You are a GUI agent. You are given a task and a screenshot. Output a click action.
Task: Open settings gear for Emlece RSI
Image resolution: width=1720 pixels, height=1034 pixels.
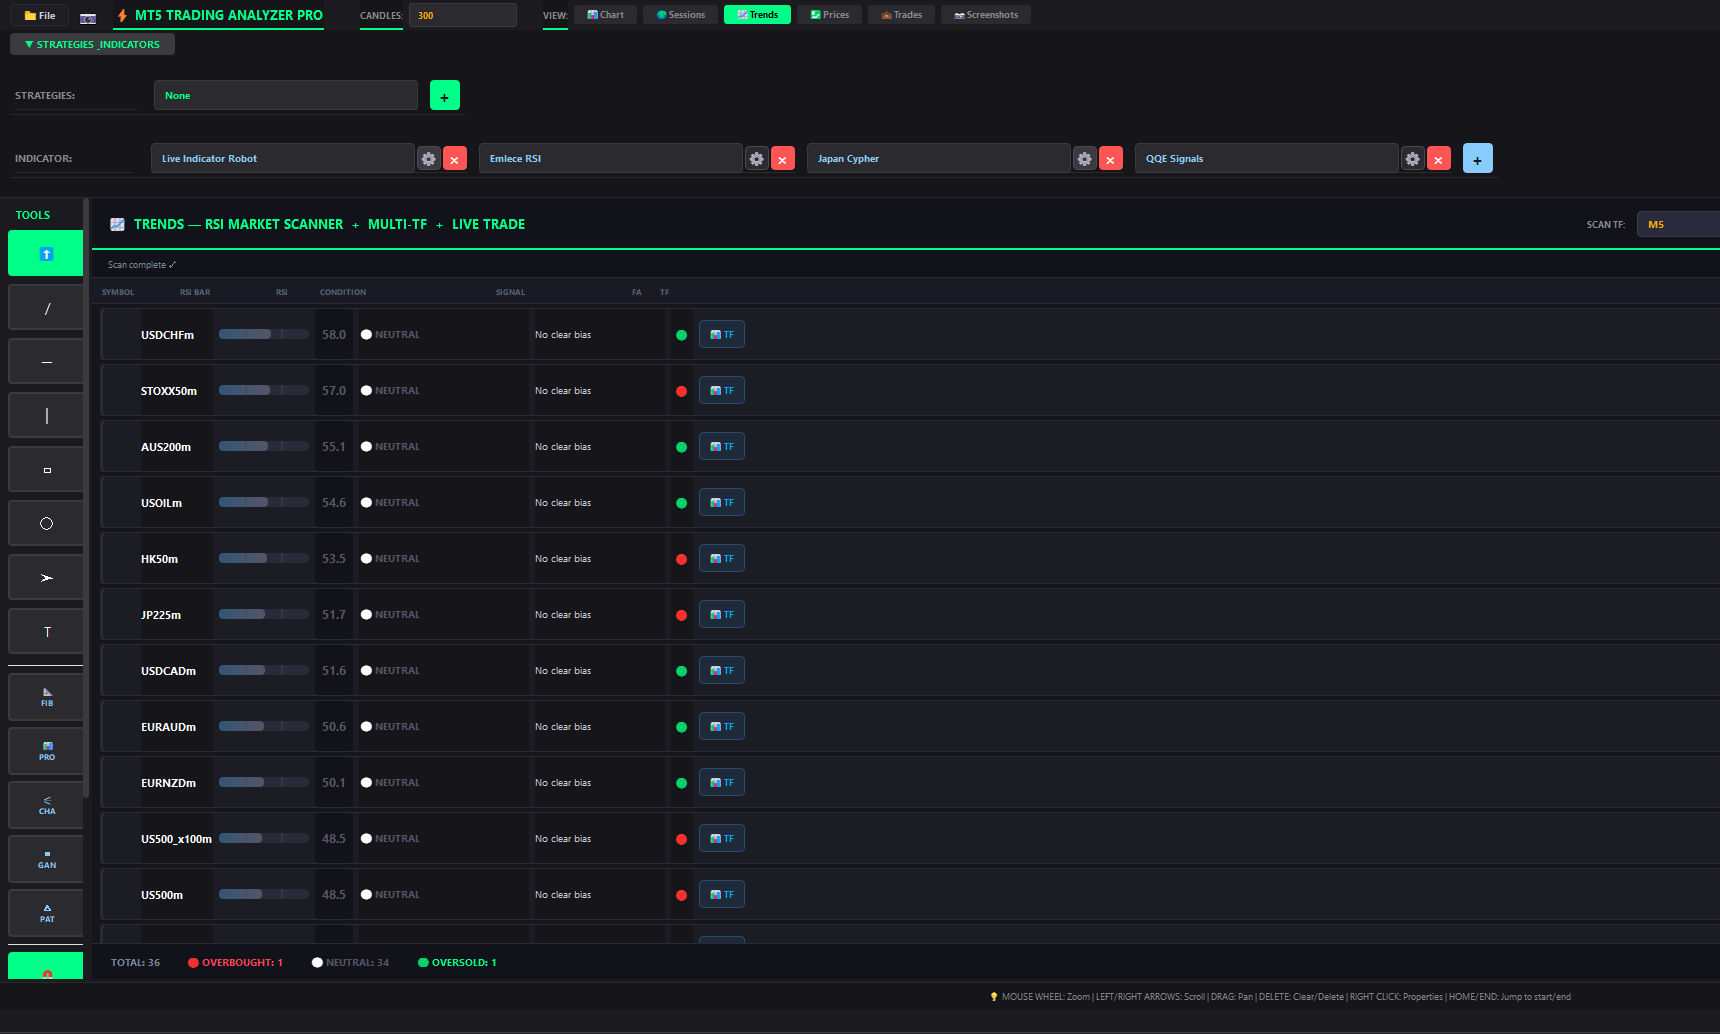[x=757, y=159]
